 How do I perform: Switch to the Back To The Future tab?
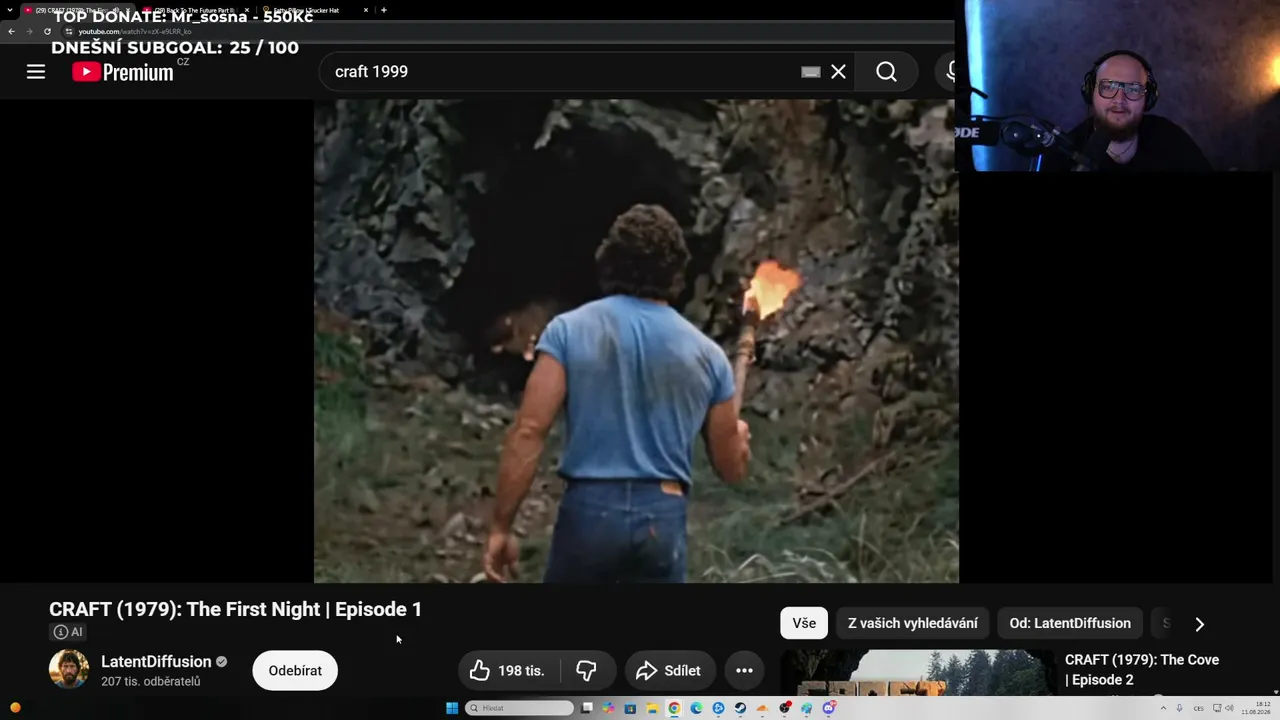click(195, 10)
